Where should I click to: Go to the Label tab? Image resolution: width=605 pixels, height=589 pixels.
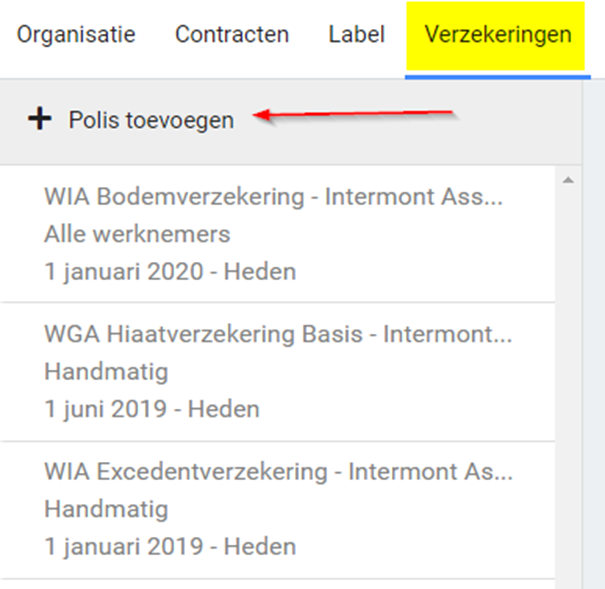(x=356, y=35)
